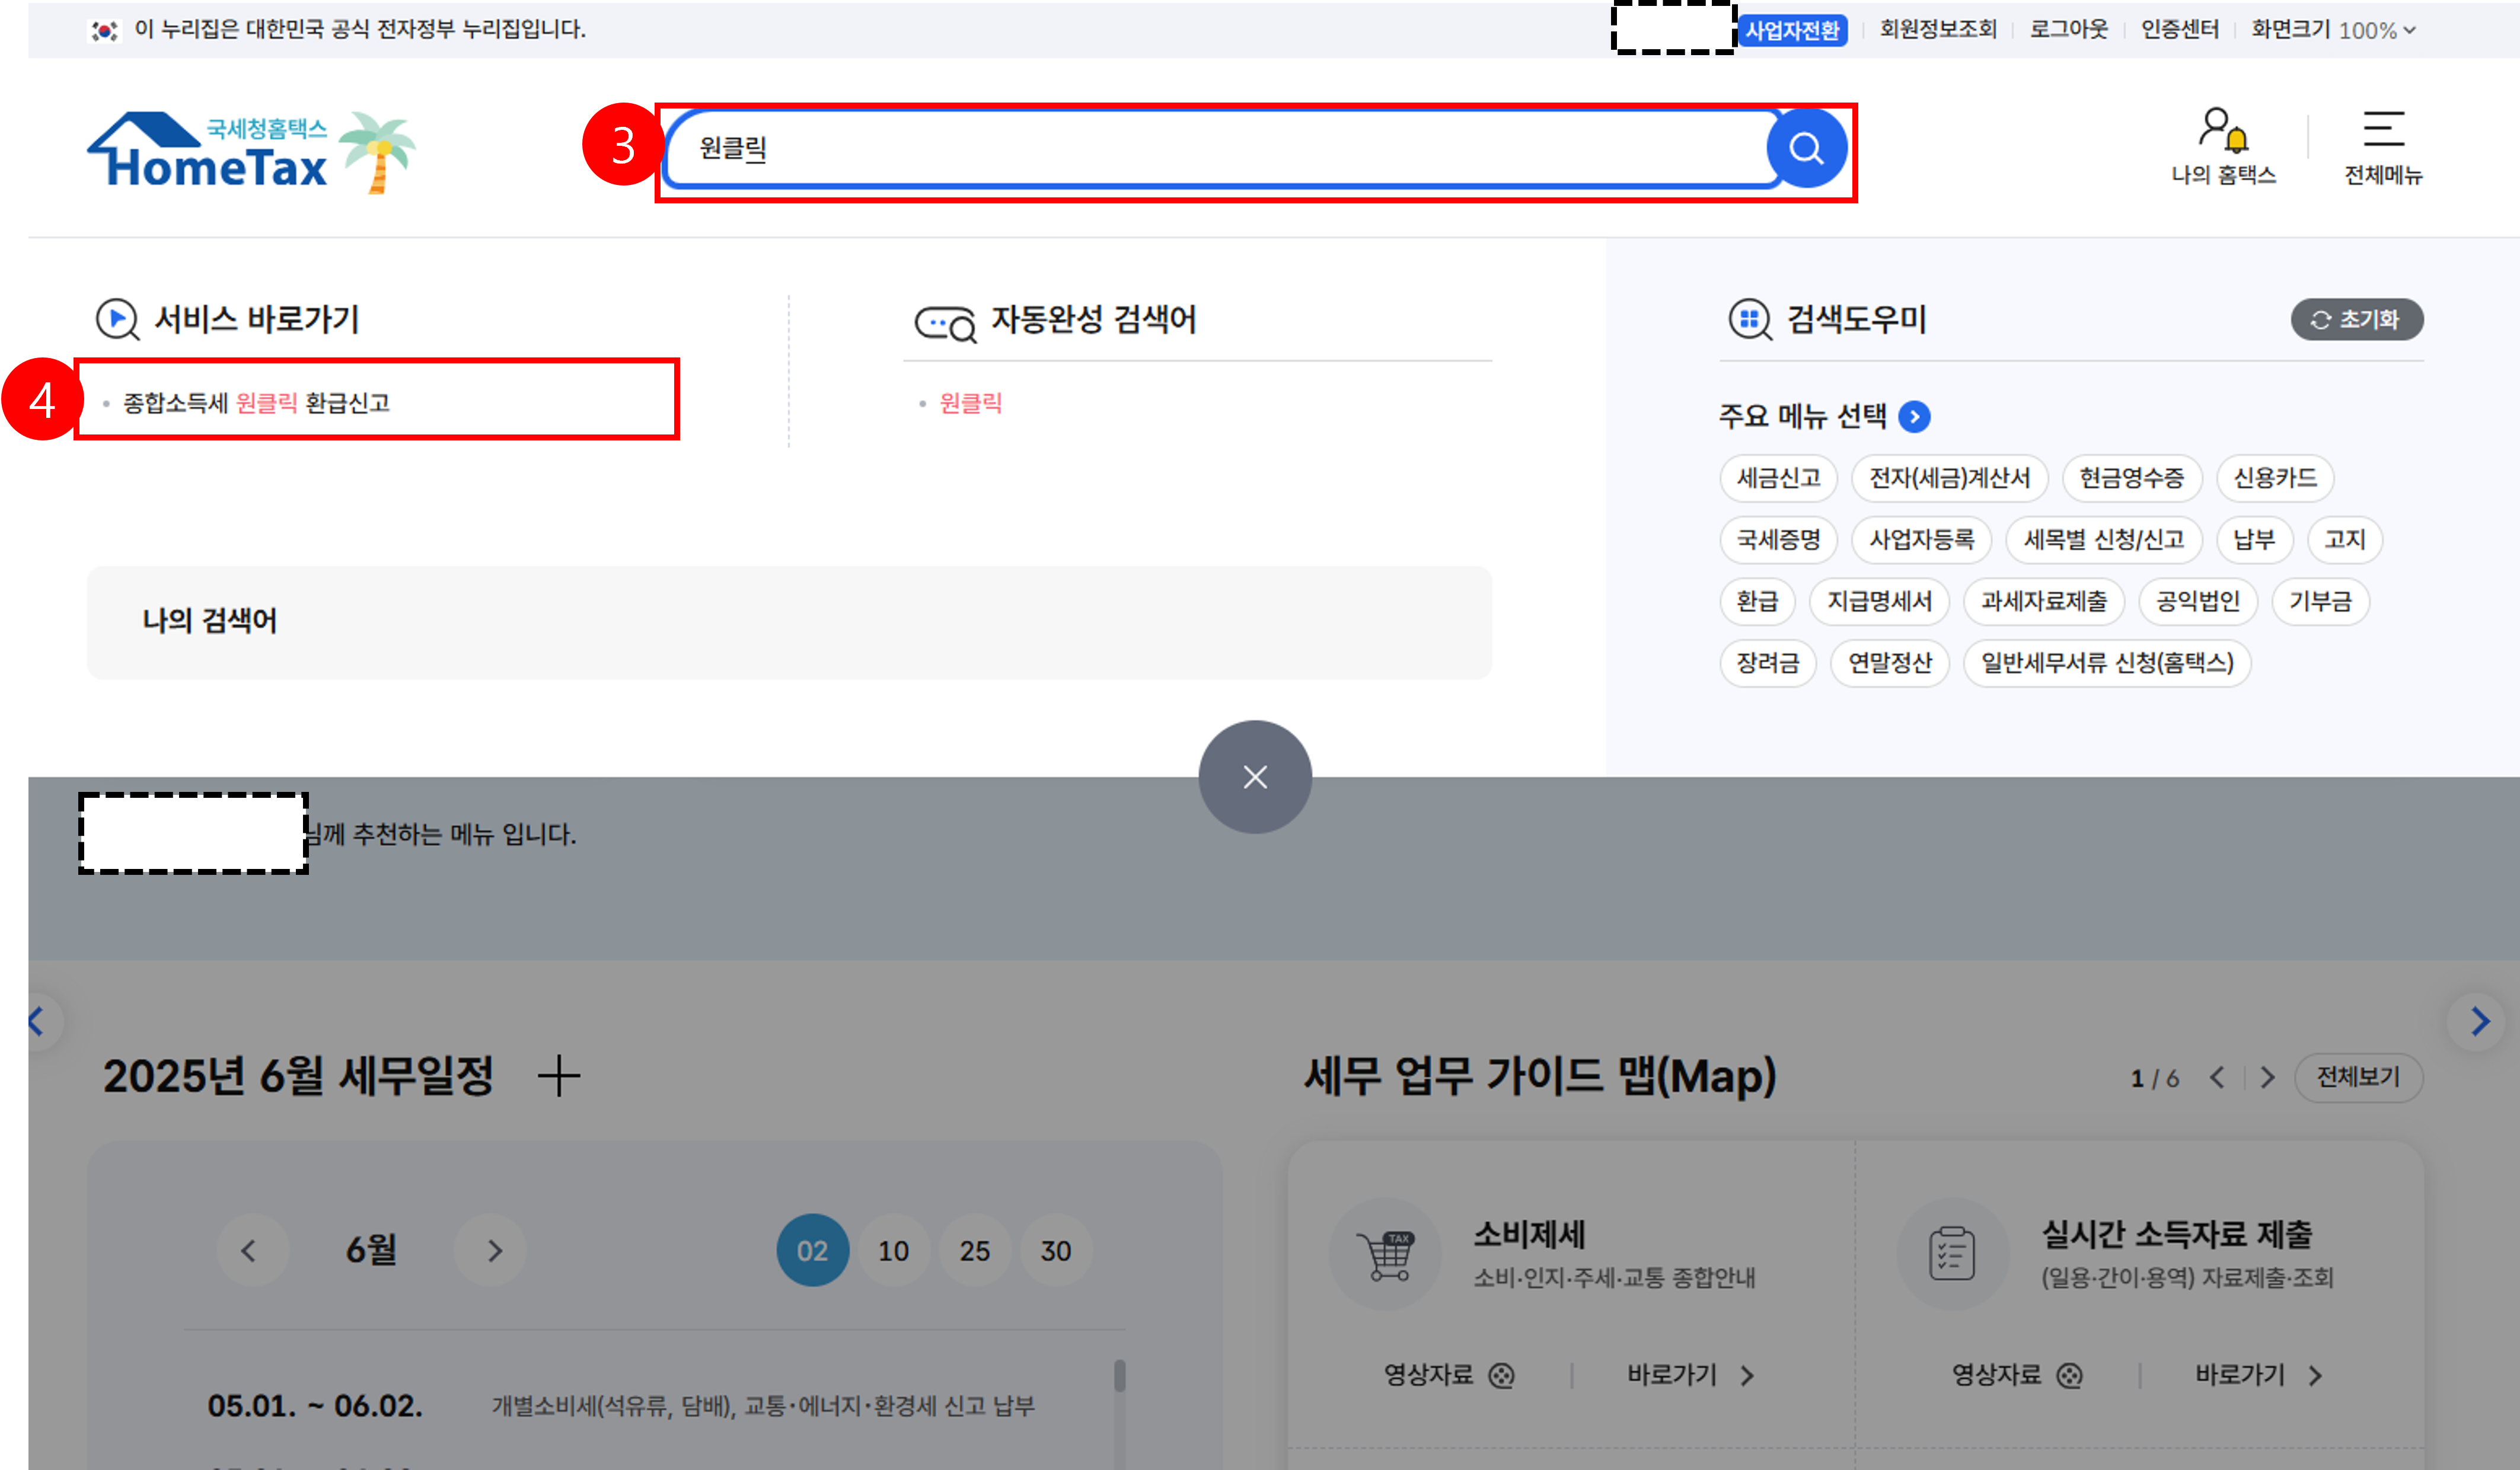Click the right carousel arrow at page edge
The height and width of the screenshot is (1470, 2520).
(2479, 1021)
